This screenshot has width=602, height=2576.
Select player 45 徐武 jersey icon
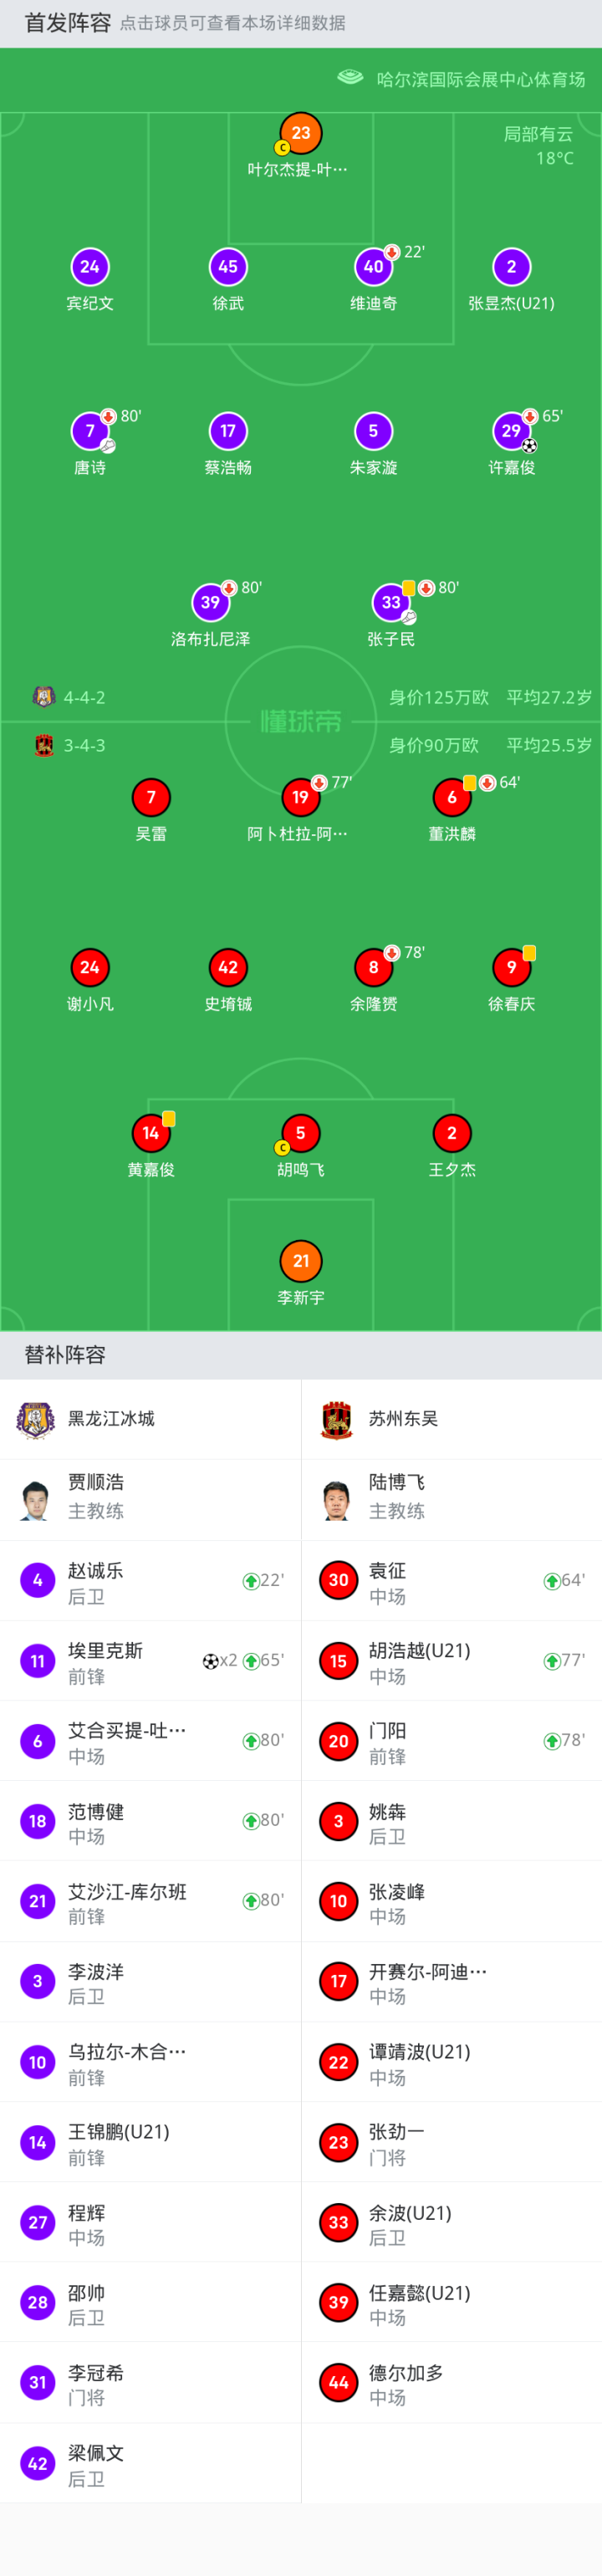coord(228,267)
